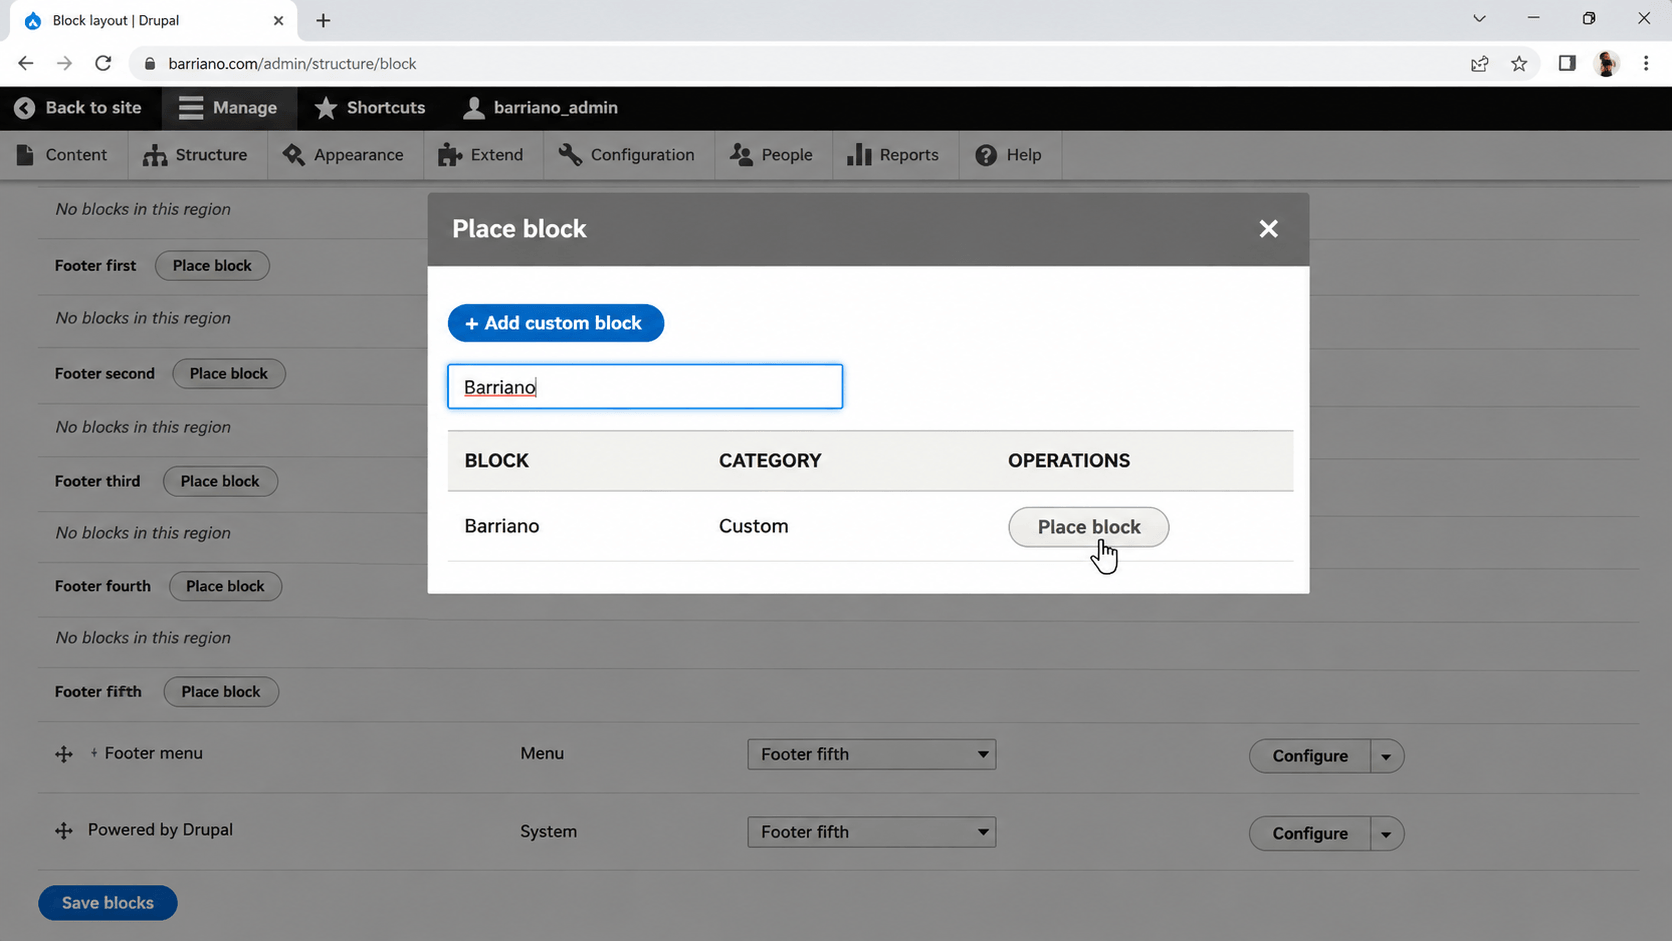Click the Powered by Drupal block name
The height and width of the screenshot is (941, 1672).
point(160,830)
